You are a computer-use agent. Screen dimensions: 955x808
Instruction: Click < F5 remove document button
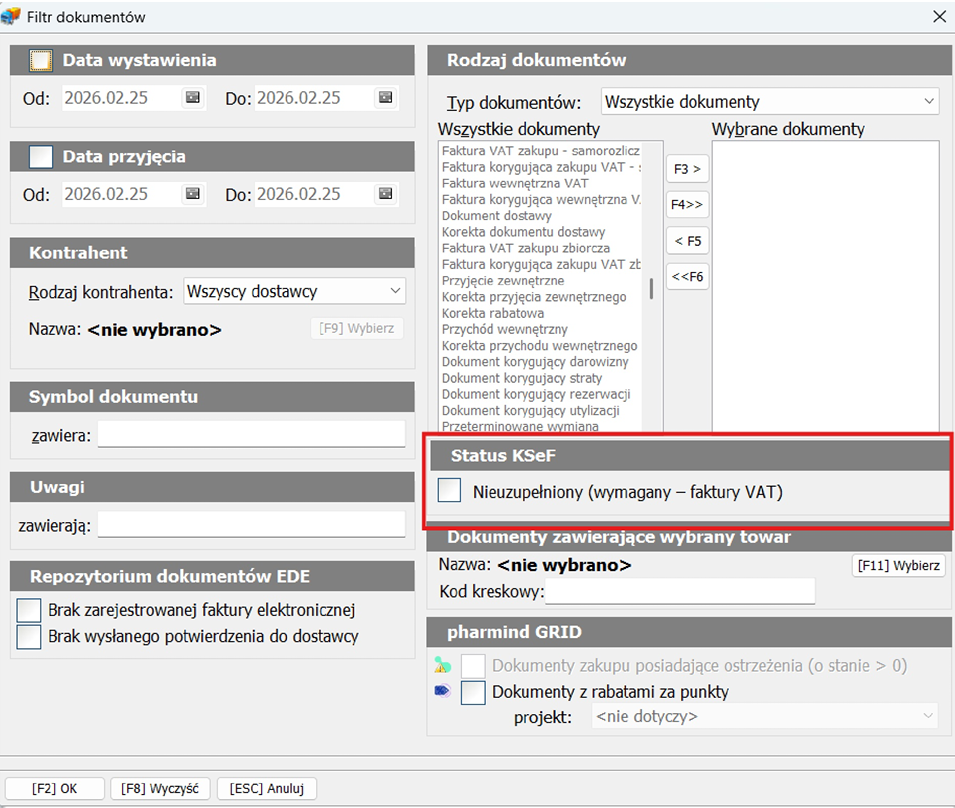point(687,240)
